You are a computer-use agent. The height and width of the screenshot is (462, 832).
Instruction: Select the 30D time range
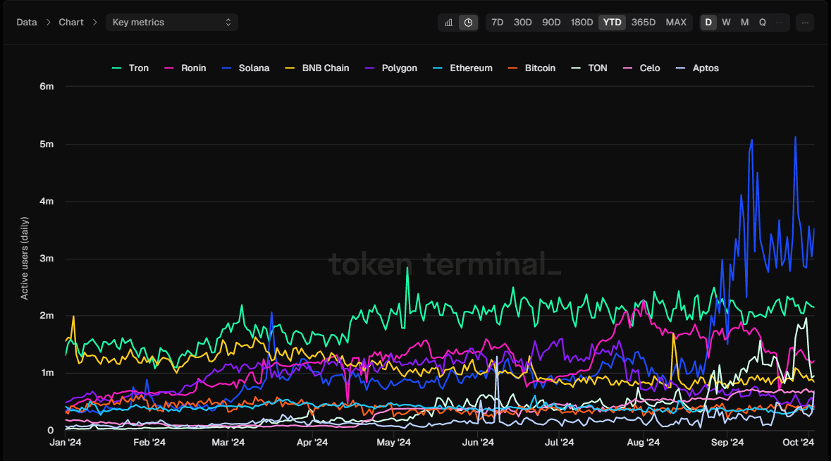pos(523,22)
